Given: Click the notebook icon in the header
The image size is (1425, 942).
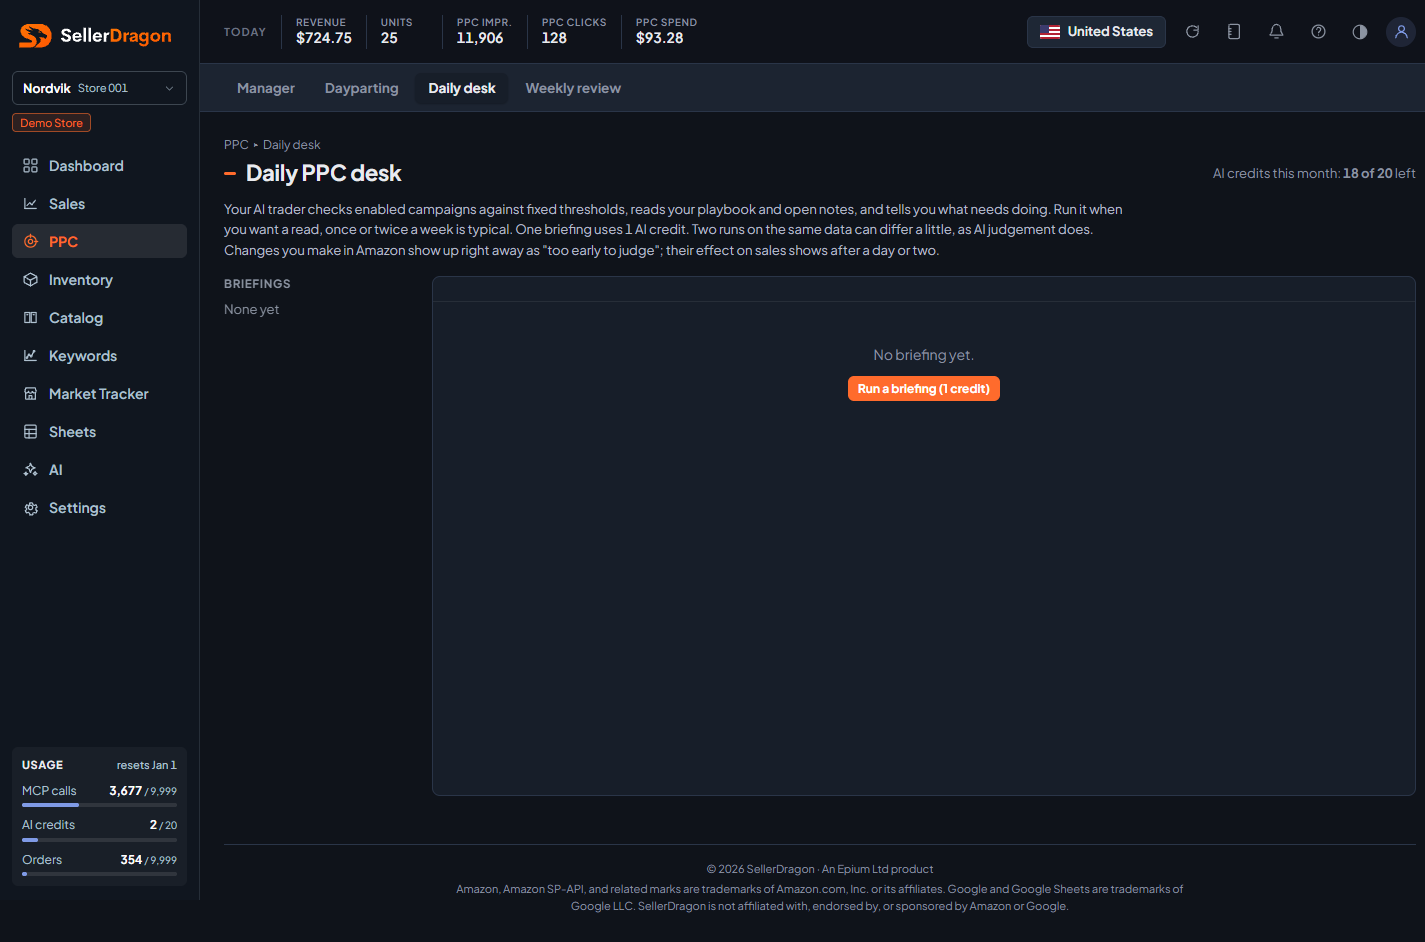Looking at the screenshot, I should [x=1234, y=32].
